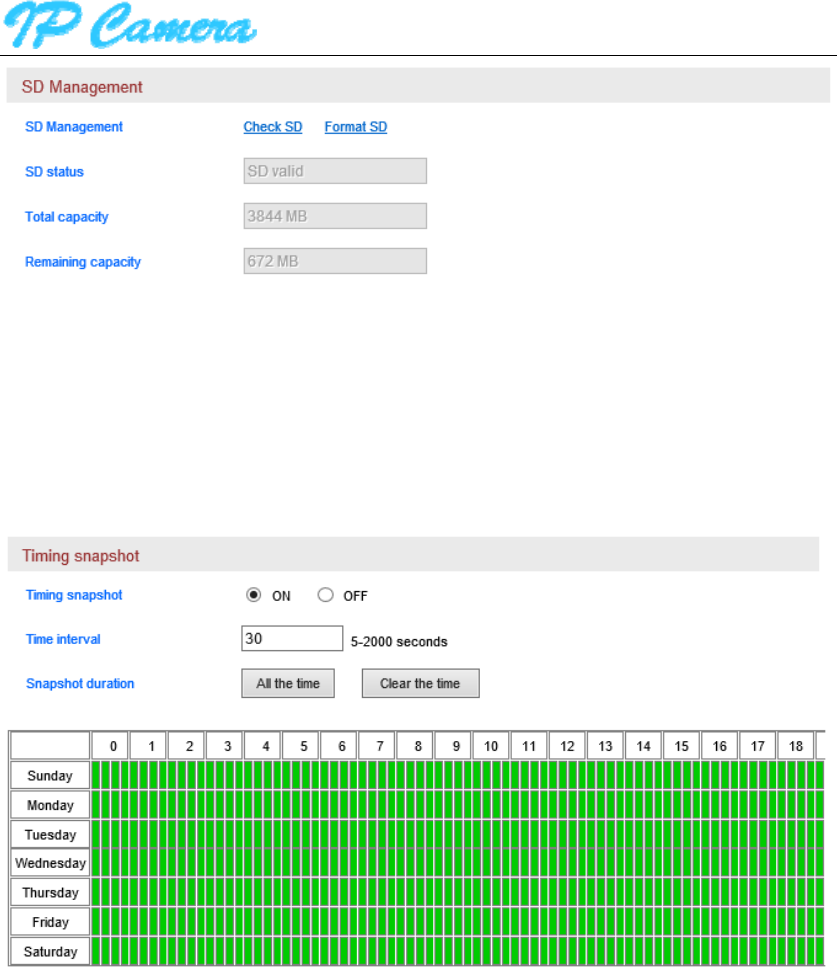Select hour 4 column header
Viewport: 837px width, 980px height.
click(x=263, y=746)
